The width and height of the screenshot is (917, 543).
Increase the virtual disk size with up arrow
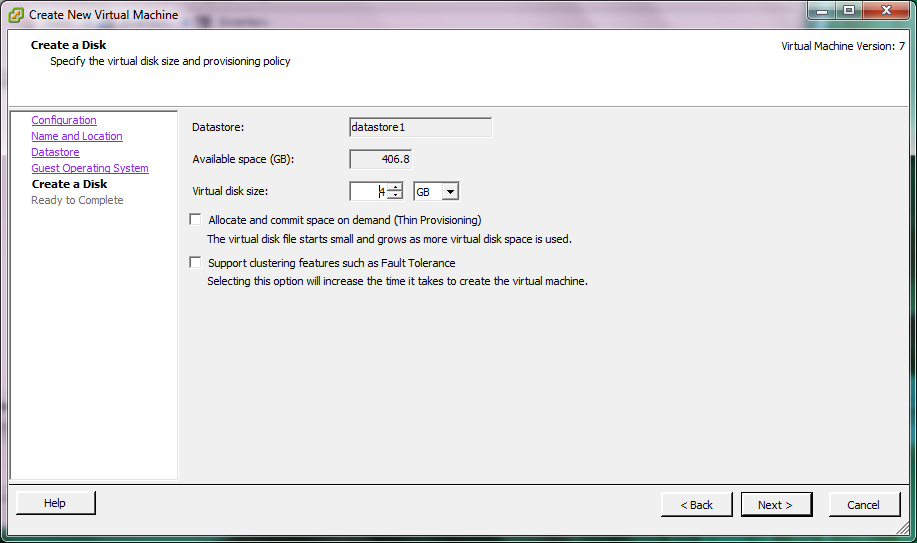395,187
